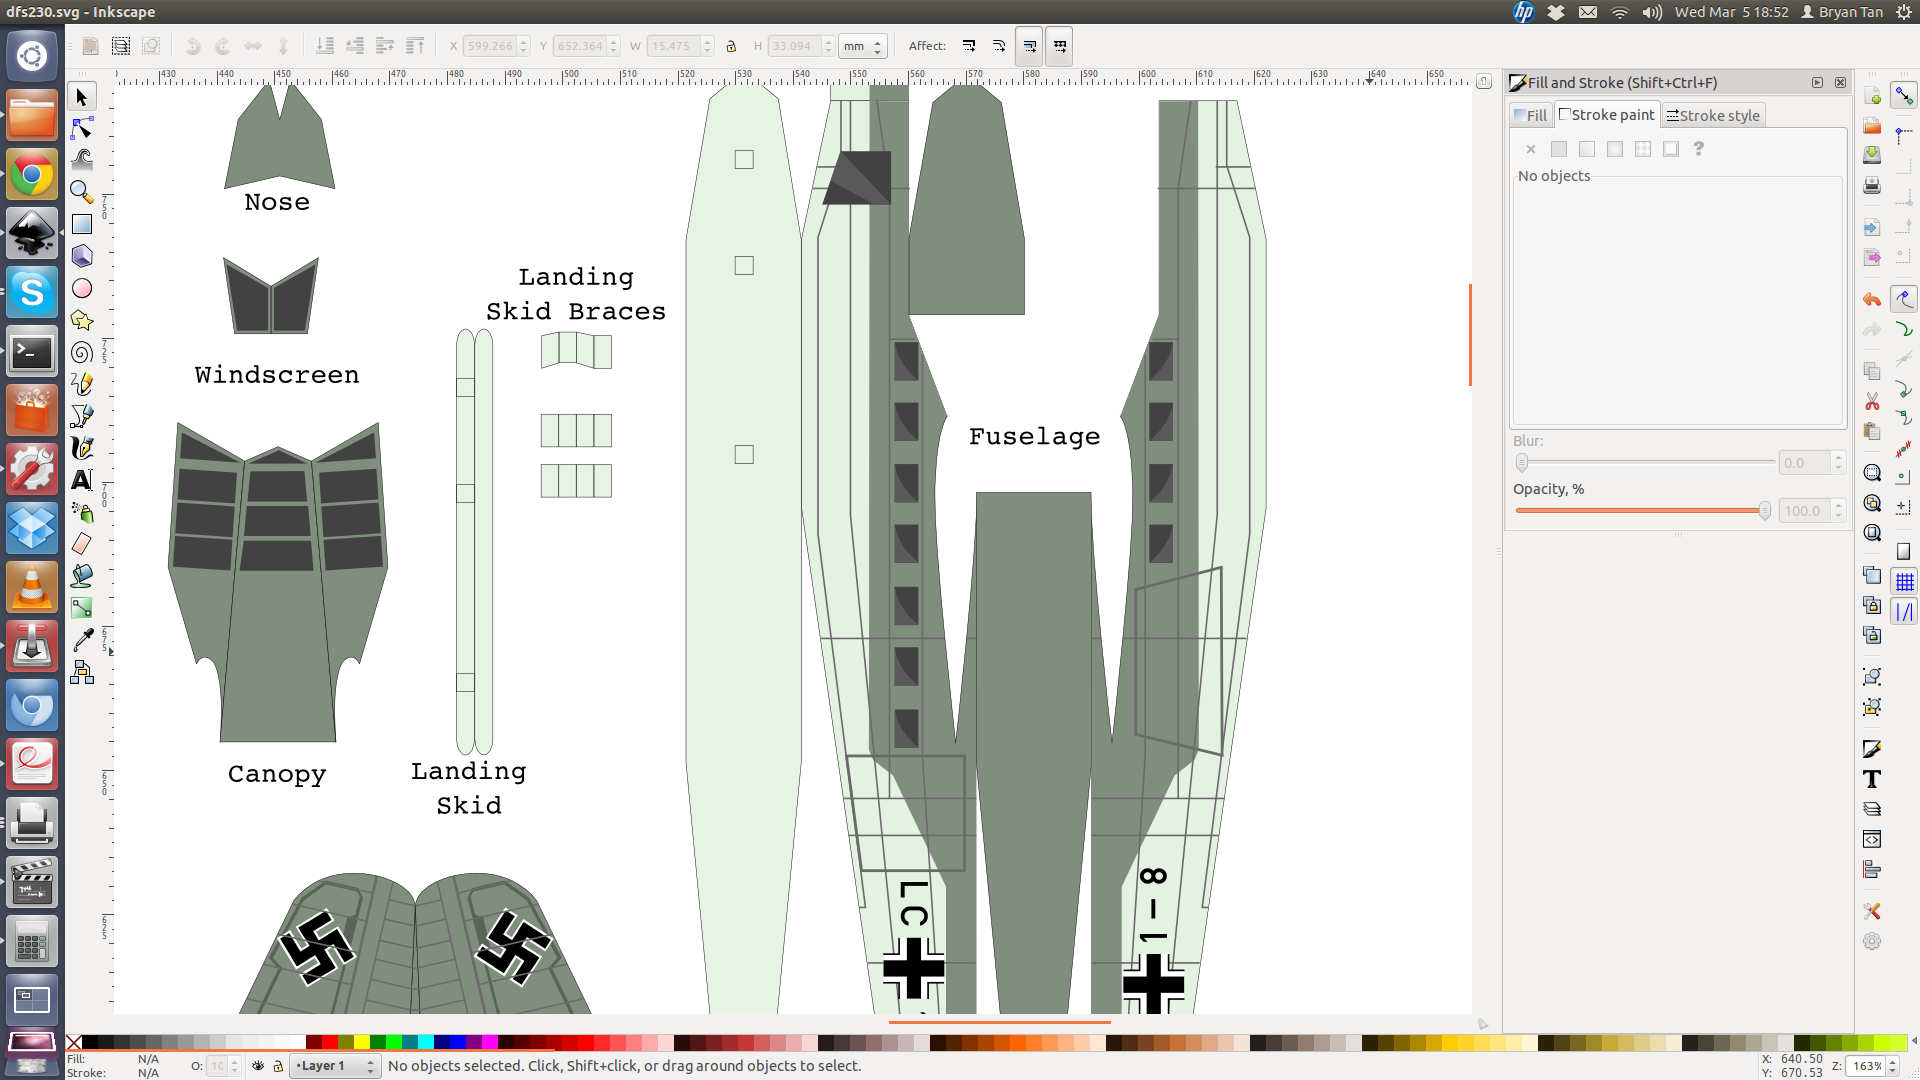Switch to the Stroke paint tab

coord(1608,115)
